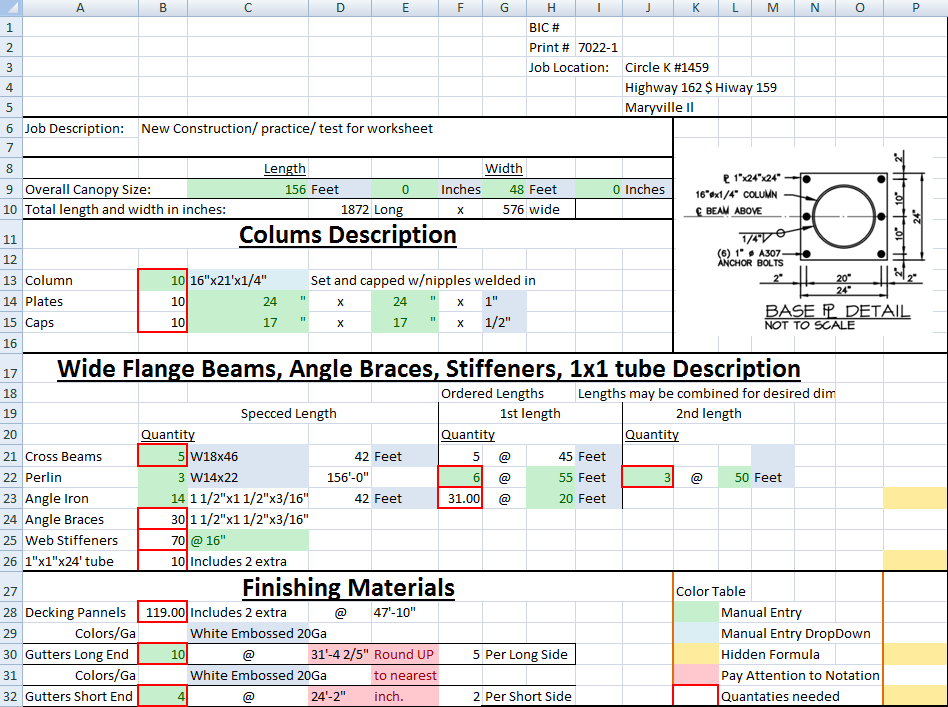The height and width of the screenshot is (707, 948).
Task: Click the Print # value 7022-1
Action: tap(599, 47)
